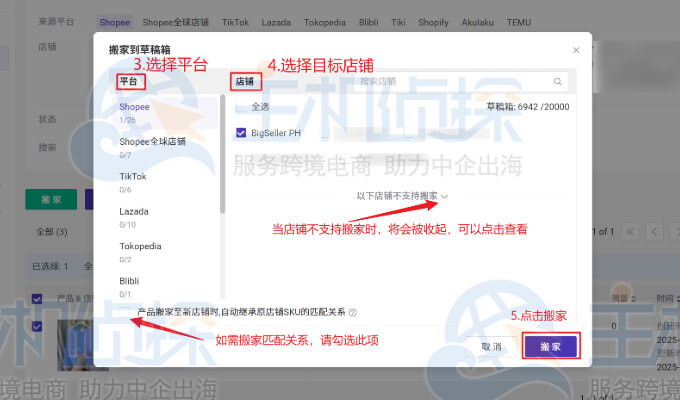
Task: Click the 取消 cancel button
Action: pyautogui.click(x=491, y=346)
